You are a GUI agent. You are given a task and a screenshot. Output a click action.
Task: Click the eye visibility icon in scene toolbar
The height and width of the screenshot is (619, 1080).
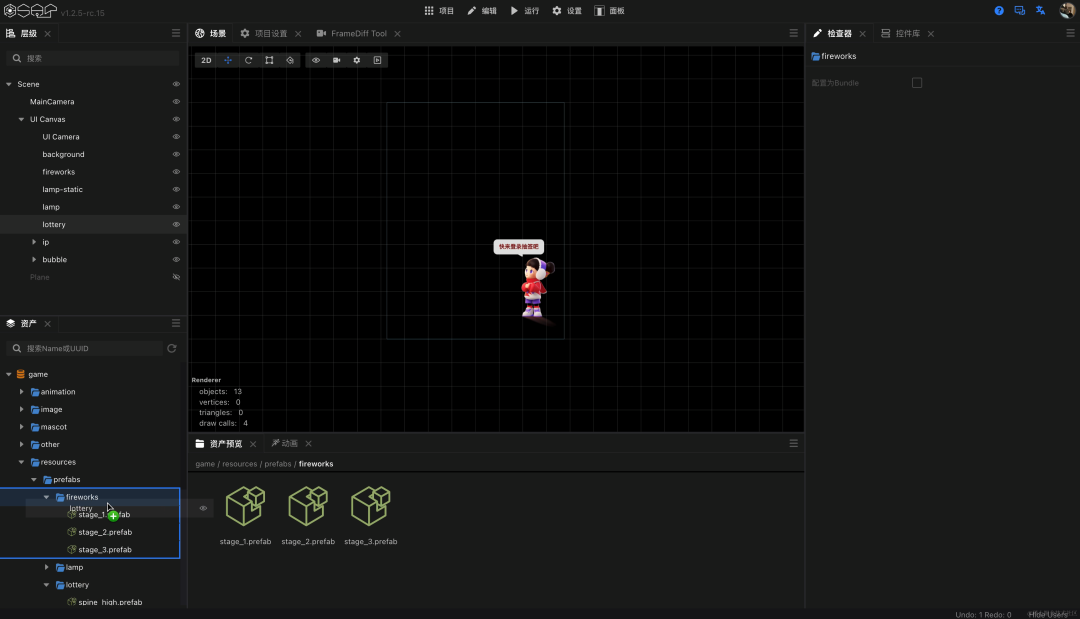[x=316, y=61]
